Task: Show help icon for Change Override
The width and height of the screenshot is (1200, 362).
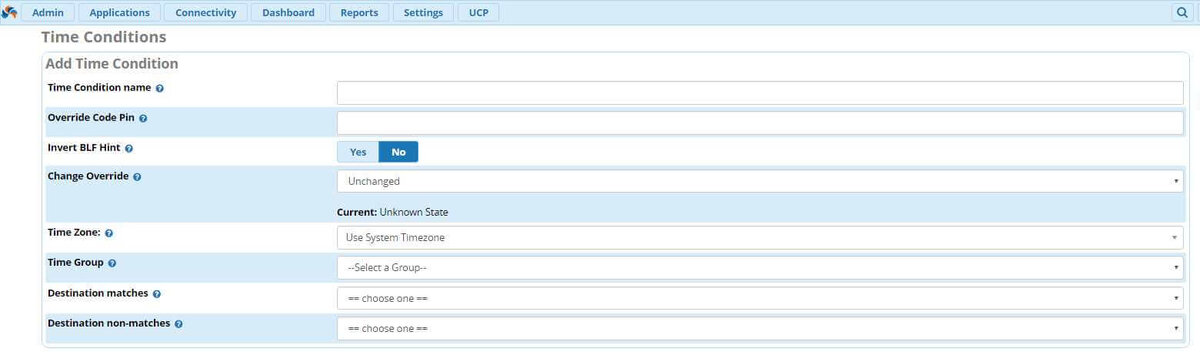Action: pyautogui.click(x=137, y=177)
